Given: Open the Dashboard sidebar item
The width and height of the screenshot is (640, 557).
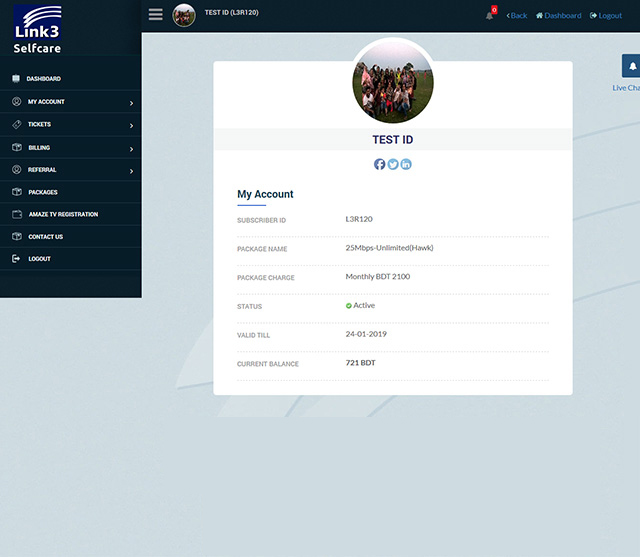Looking at the screenshot, I should (43, 79).
